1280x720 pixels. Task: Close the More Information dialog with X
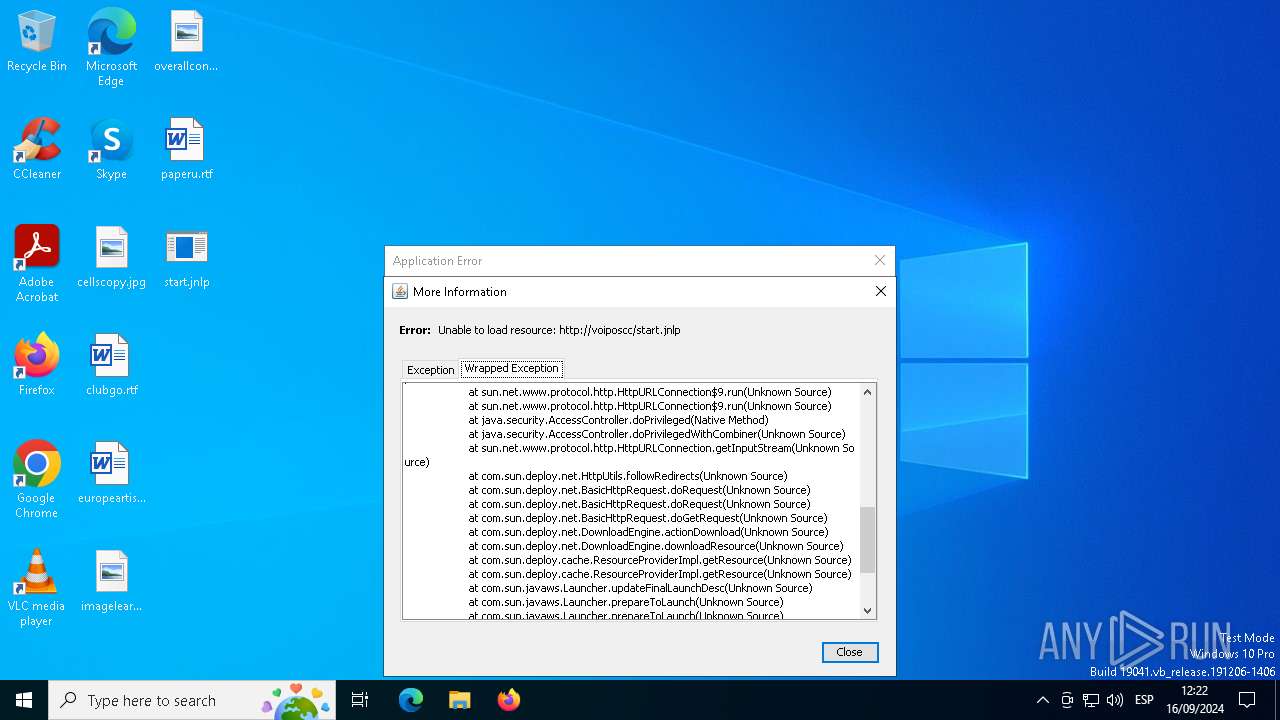click(x=881, y=291)
